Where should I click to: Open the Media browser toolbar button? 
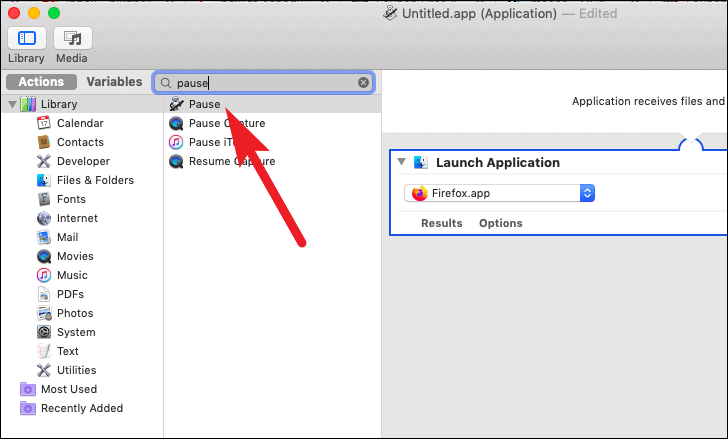click(72, 38)
